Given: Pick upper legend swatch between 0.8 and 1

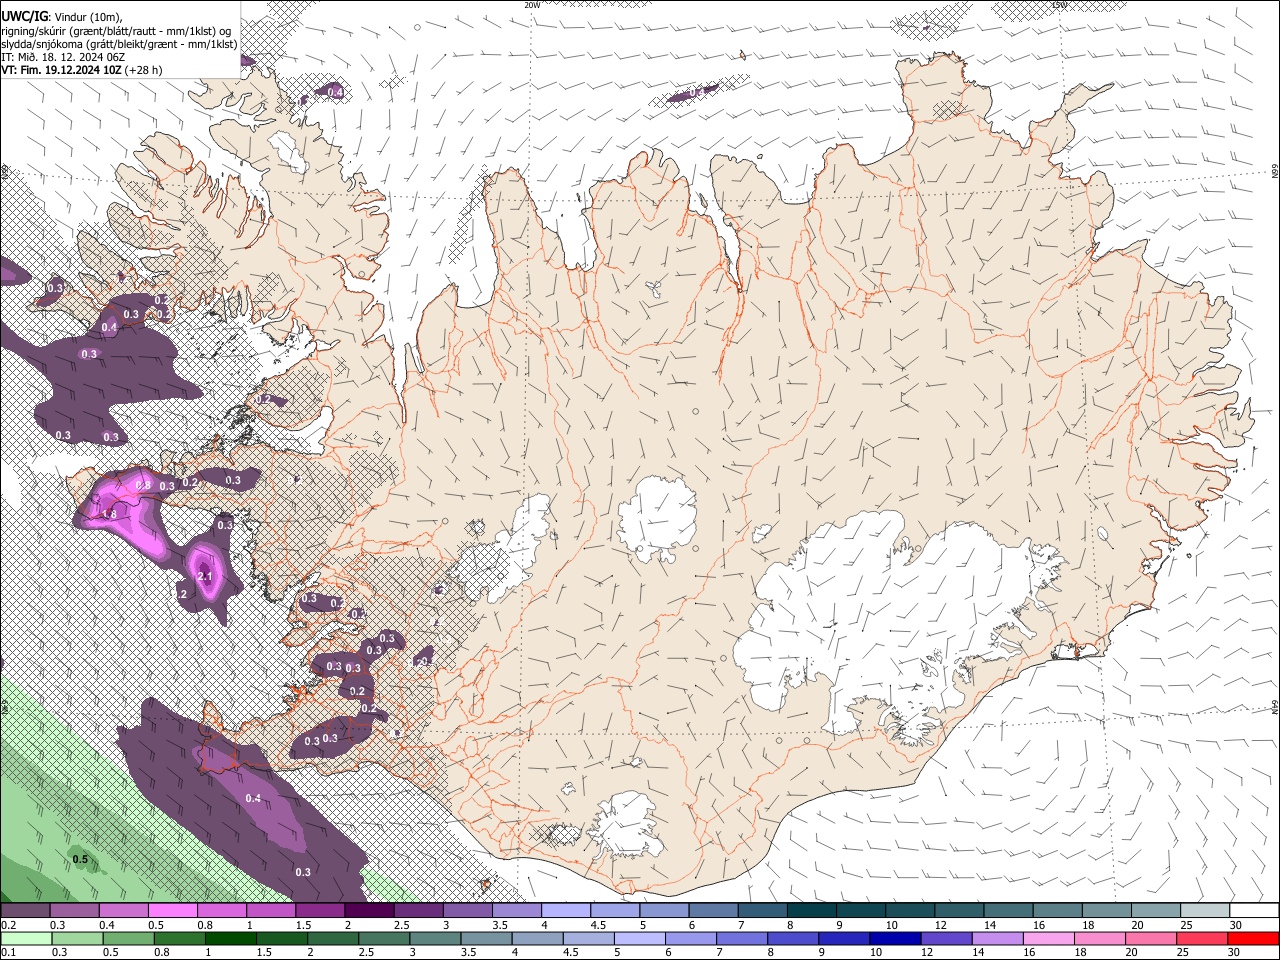Looking at the screenshot, I should (222, 911).
